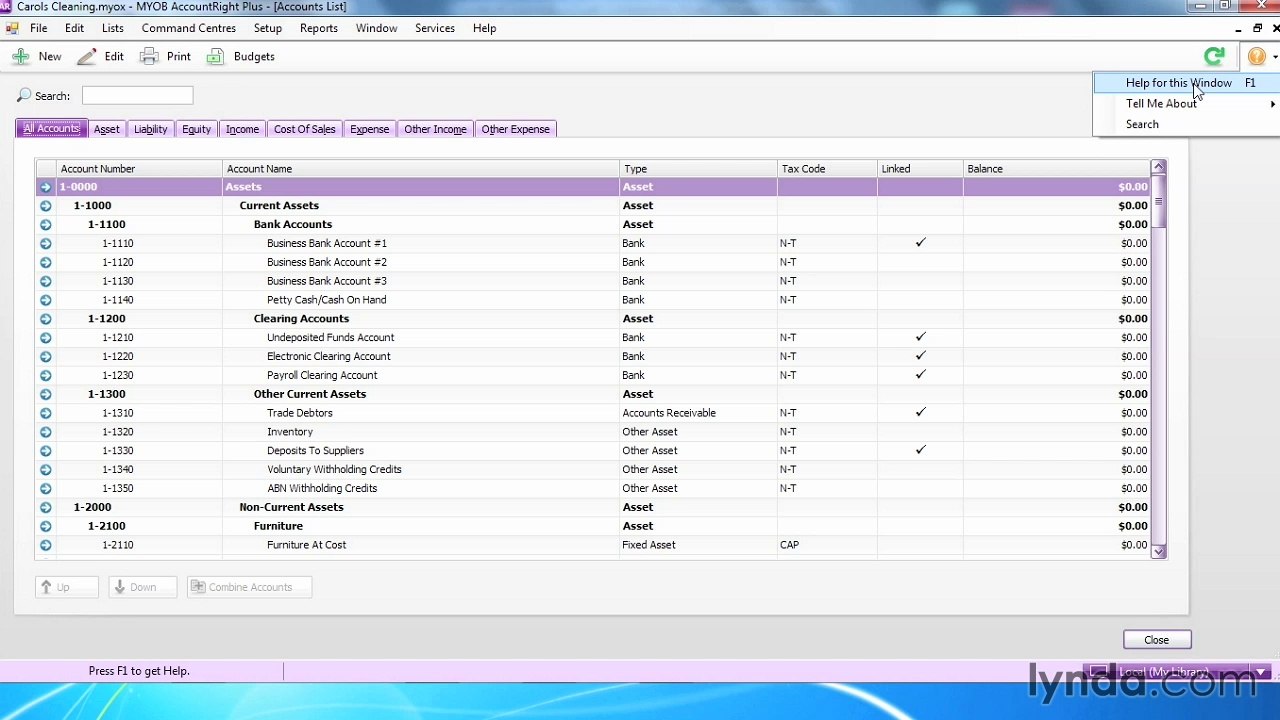The image size is (1280, 720).
Task: Open the Lists menu
Action: tap(113, 28)
